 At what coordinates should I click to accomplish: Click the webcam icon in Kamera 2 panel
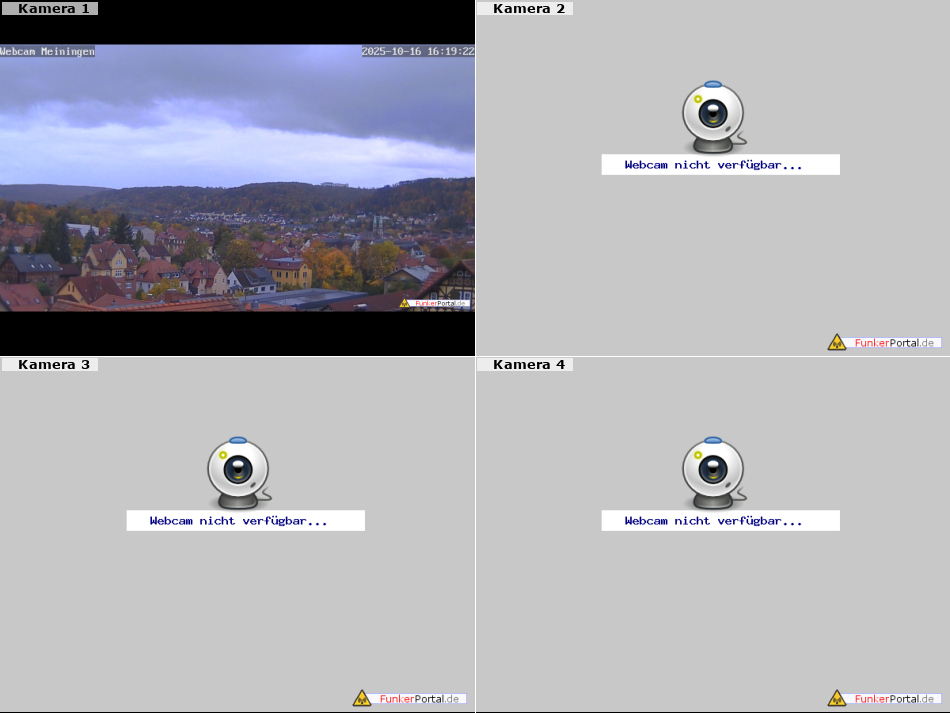click(x=713, y=114)
